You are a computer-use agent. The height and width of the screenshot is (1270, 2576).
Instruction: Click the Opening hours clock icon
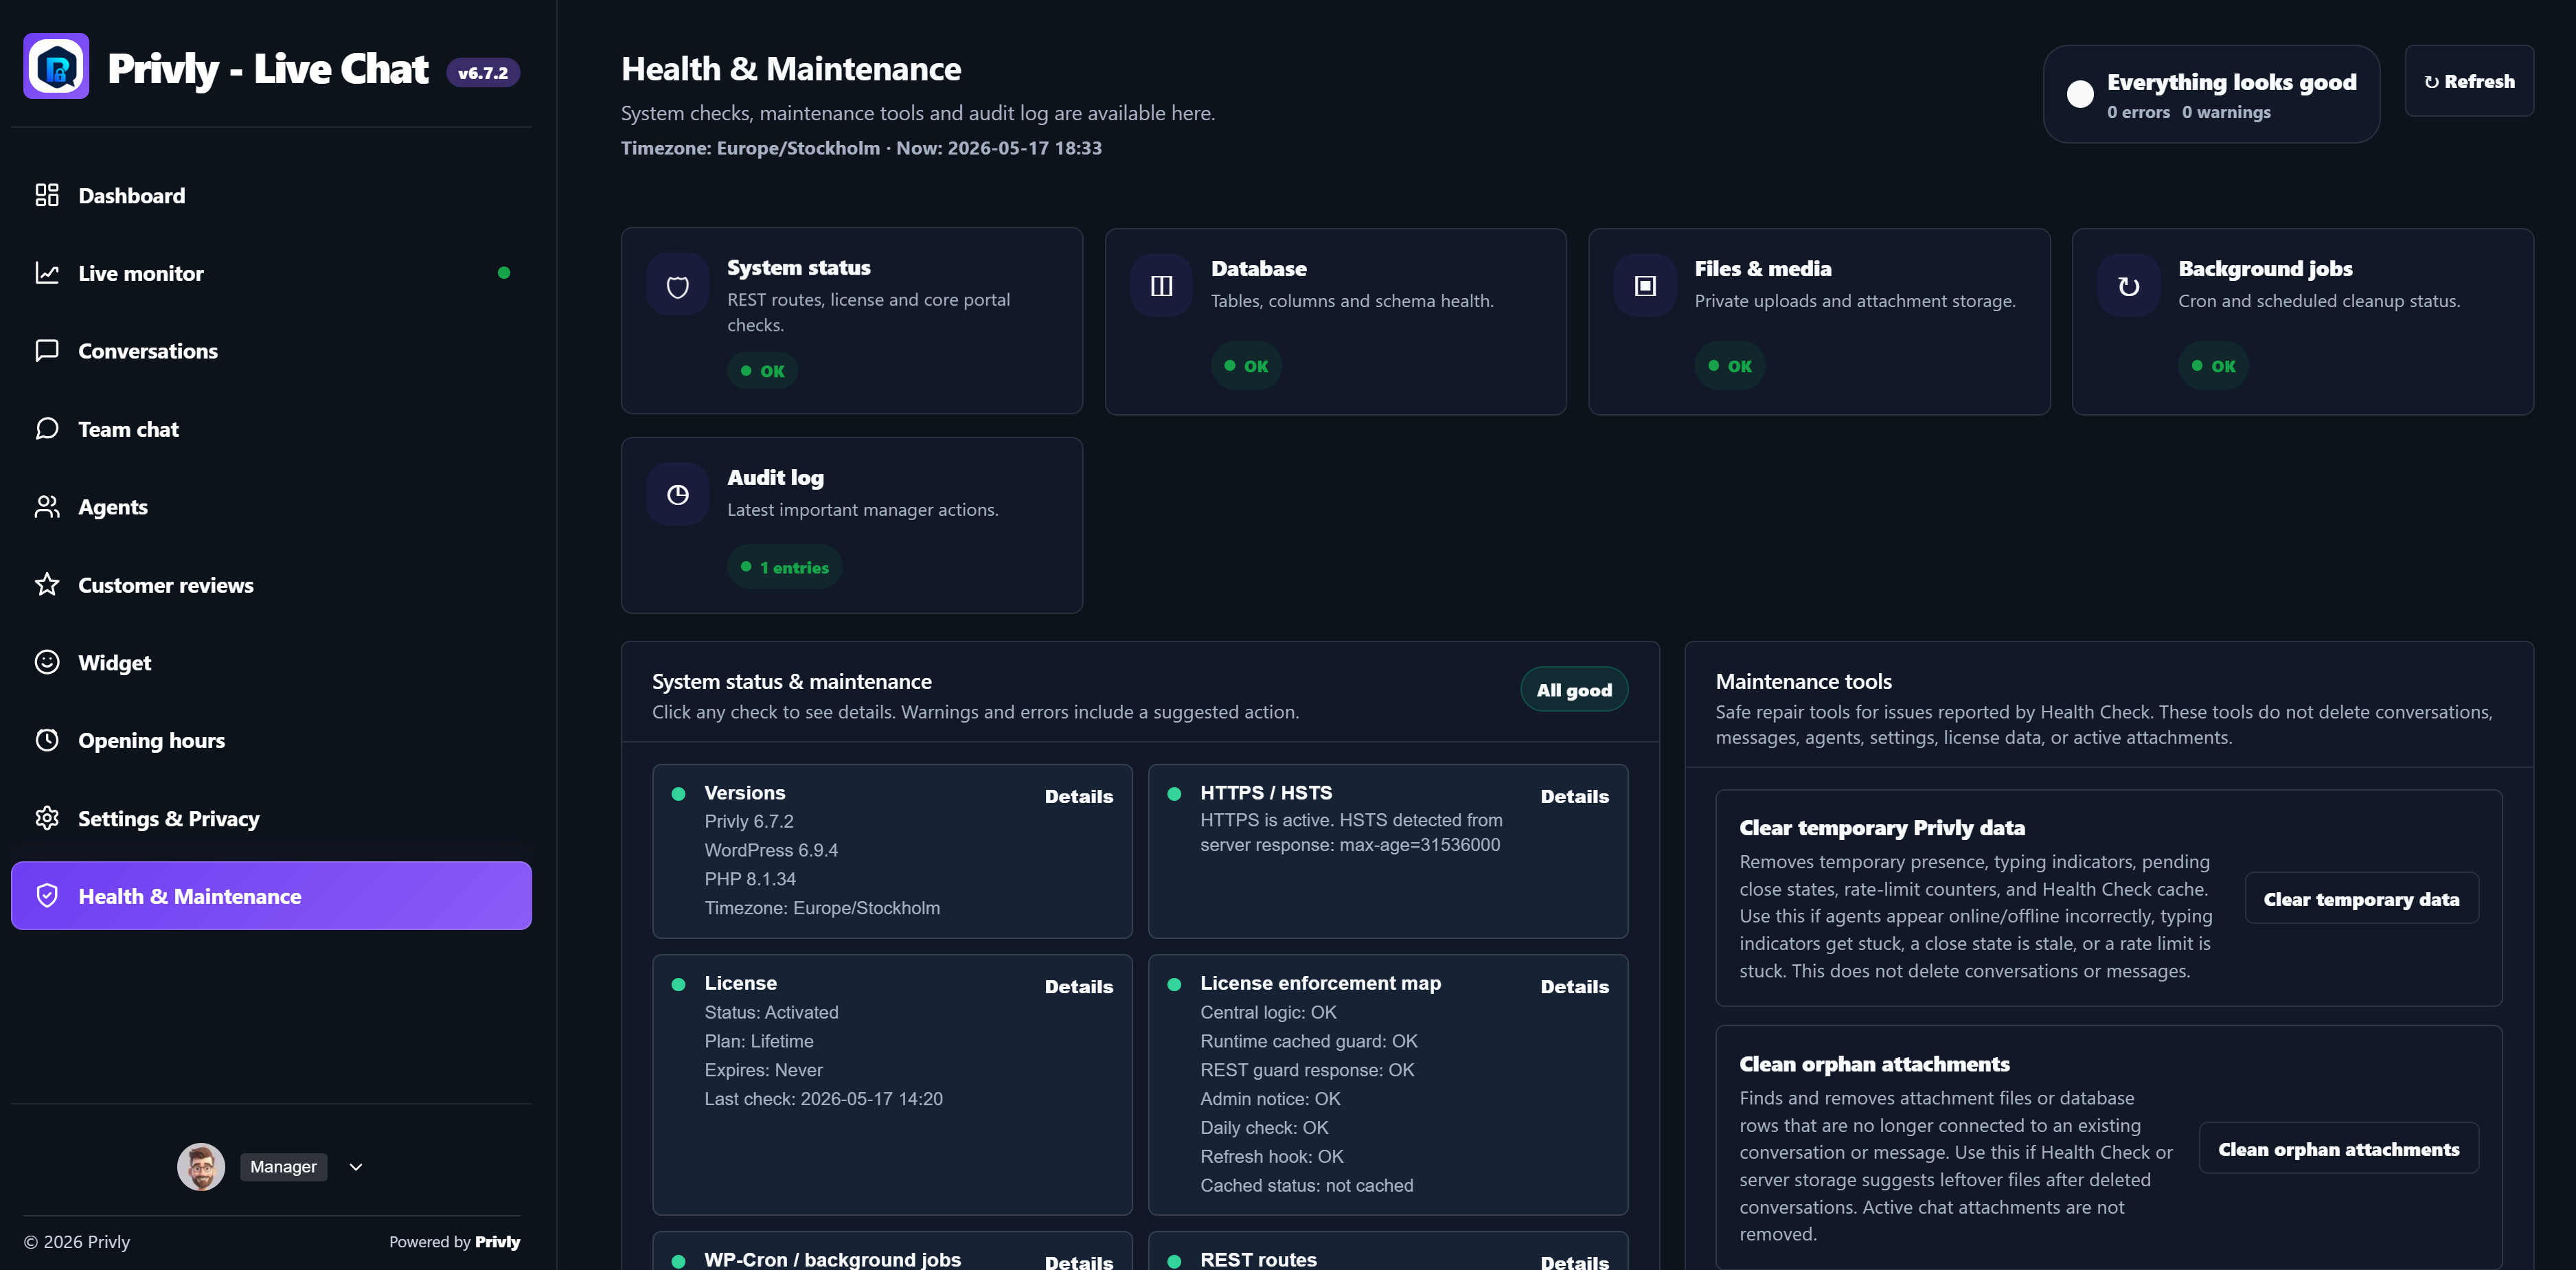(x=47, y=740)
